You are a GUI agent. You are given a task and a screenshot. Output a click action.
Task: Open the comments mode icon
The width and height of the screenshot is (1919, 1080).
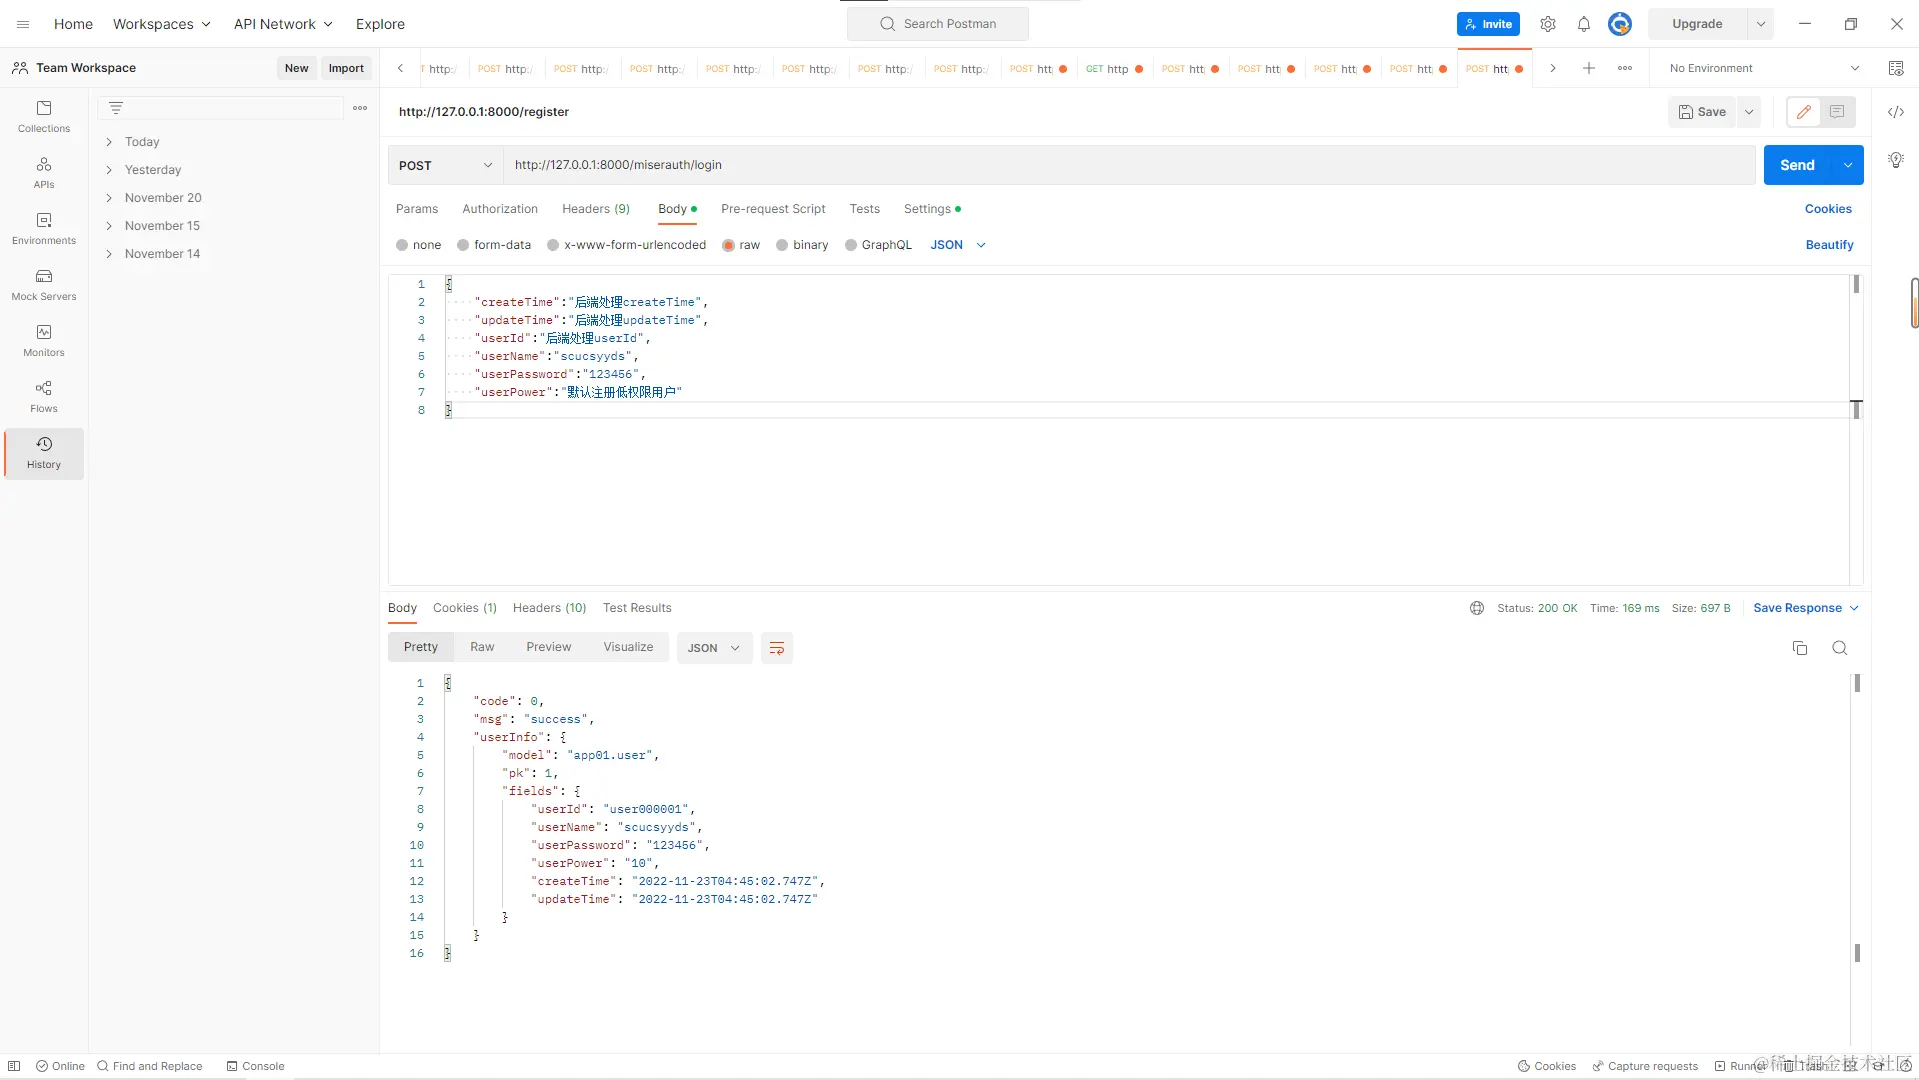click(1837, 112)
